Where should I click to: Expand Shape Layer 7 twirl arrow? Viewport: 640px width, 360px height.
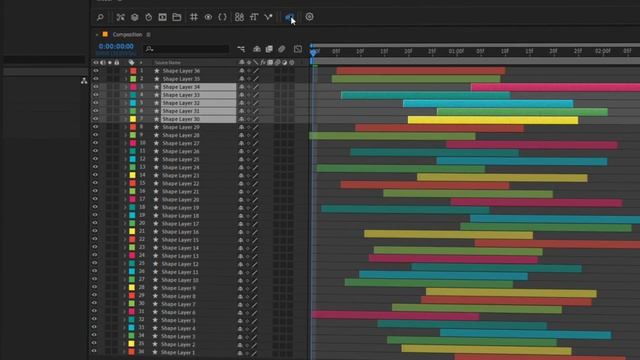[125, 304]
